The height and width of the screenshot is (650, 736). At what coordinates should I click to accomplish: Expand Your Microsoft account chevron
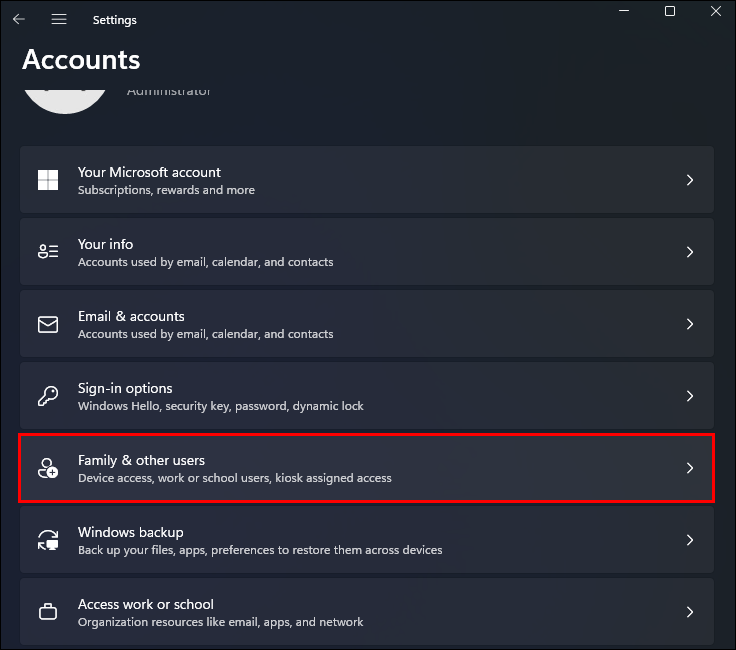690,180
